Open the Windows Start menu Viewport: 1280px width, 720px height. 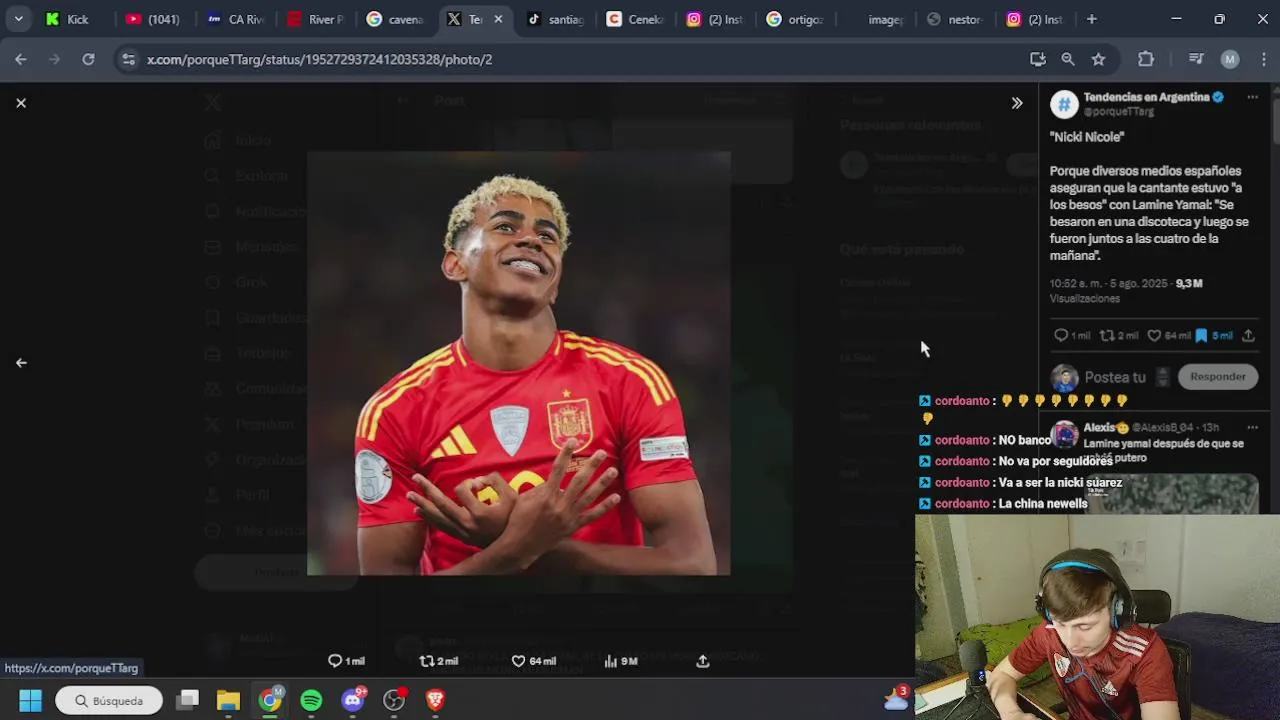pyautogui.click(x=30, y=701)
